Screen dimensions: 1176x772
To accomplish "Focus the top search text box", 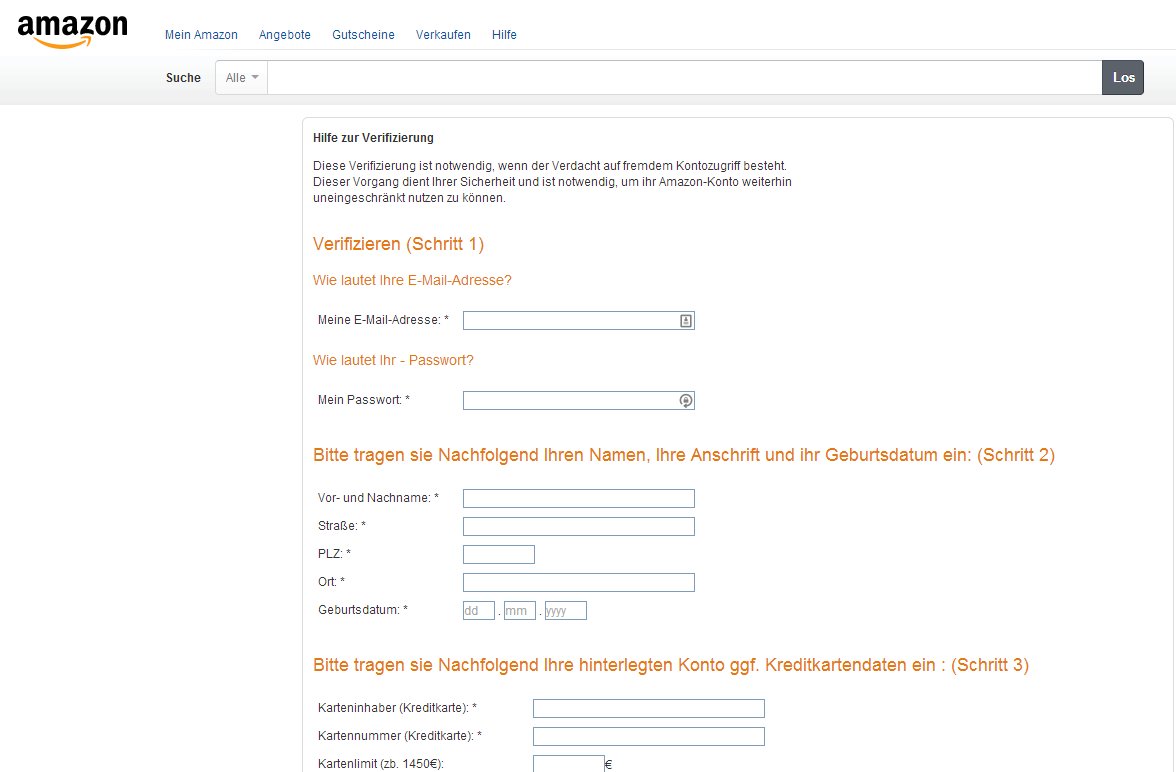I will pos(684,78).
